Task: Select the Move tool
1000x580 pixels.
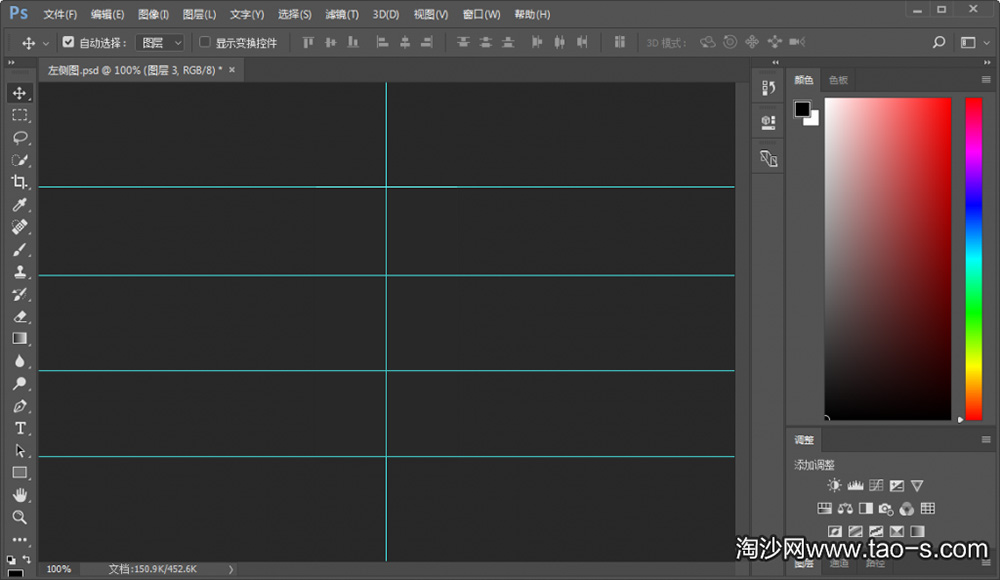Action: point(20,92)
